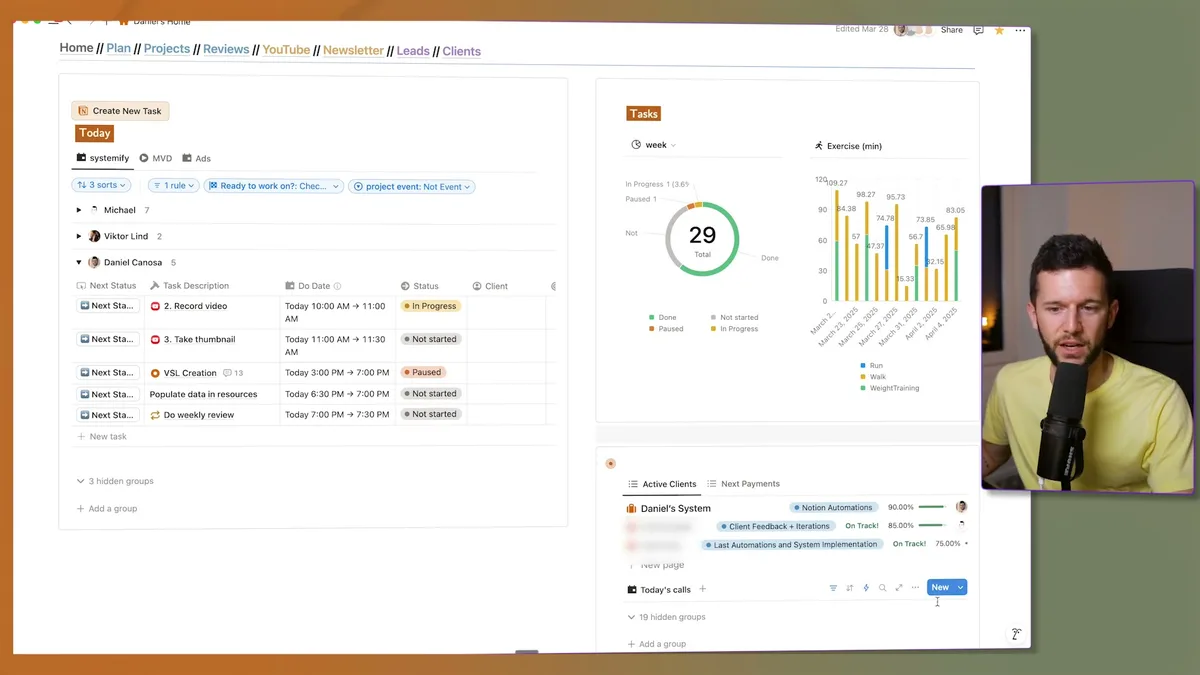Open page comments via the speech bubble icon
The image size is (1200, 675).
978,30
